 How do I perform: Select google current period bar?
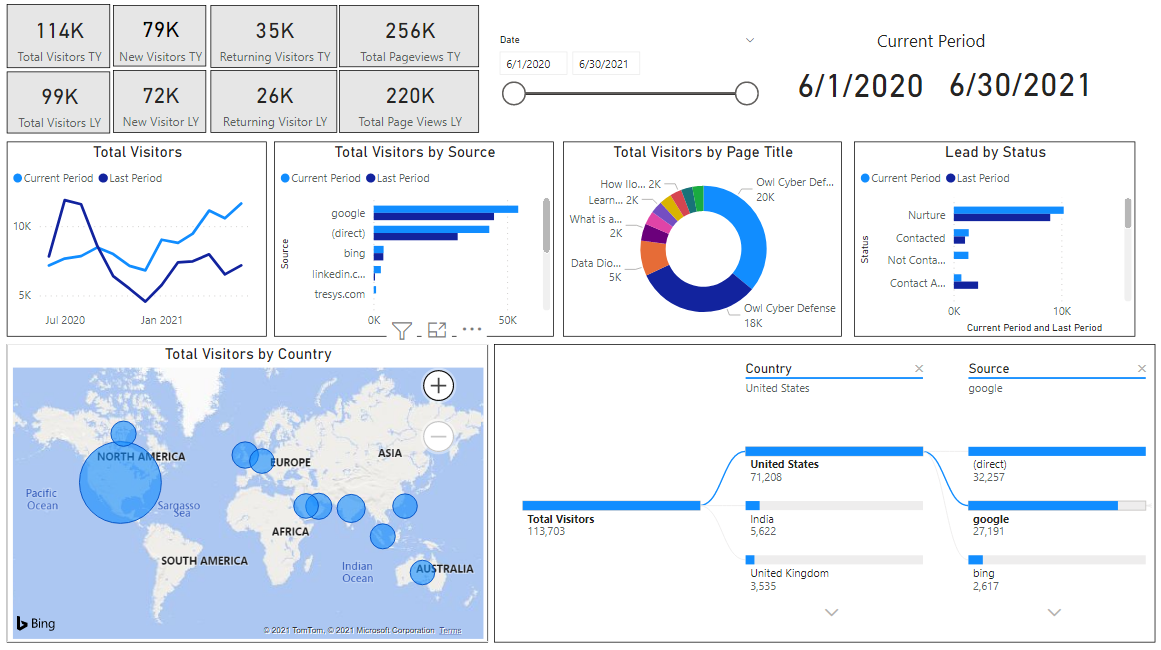point(446,210)
